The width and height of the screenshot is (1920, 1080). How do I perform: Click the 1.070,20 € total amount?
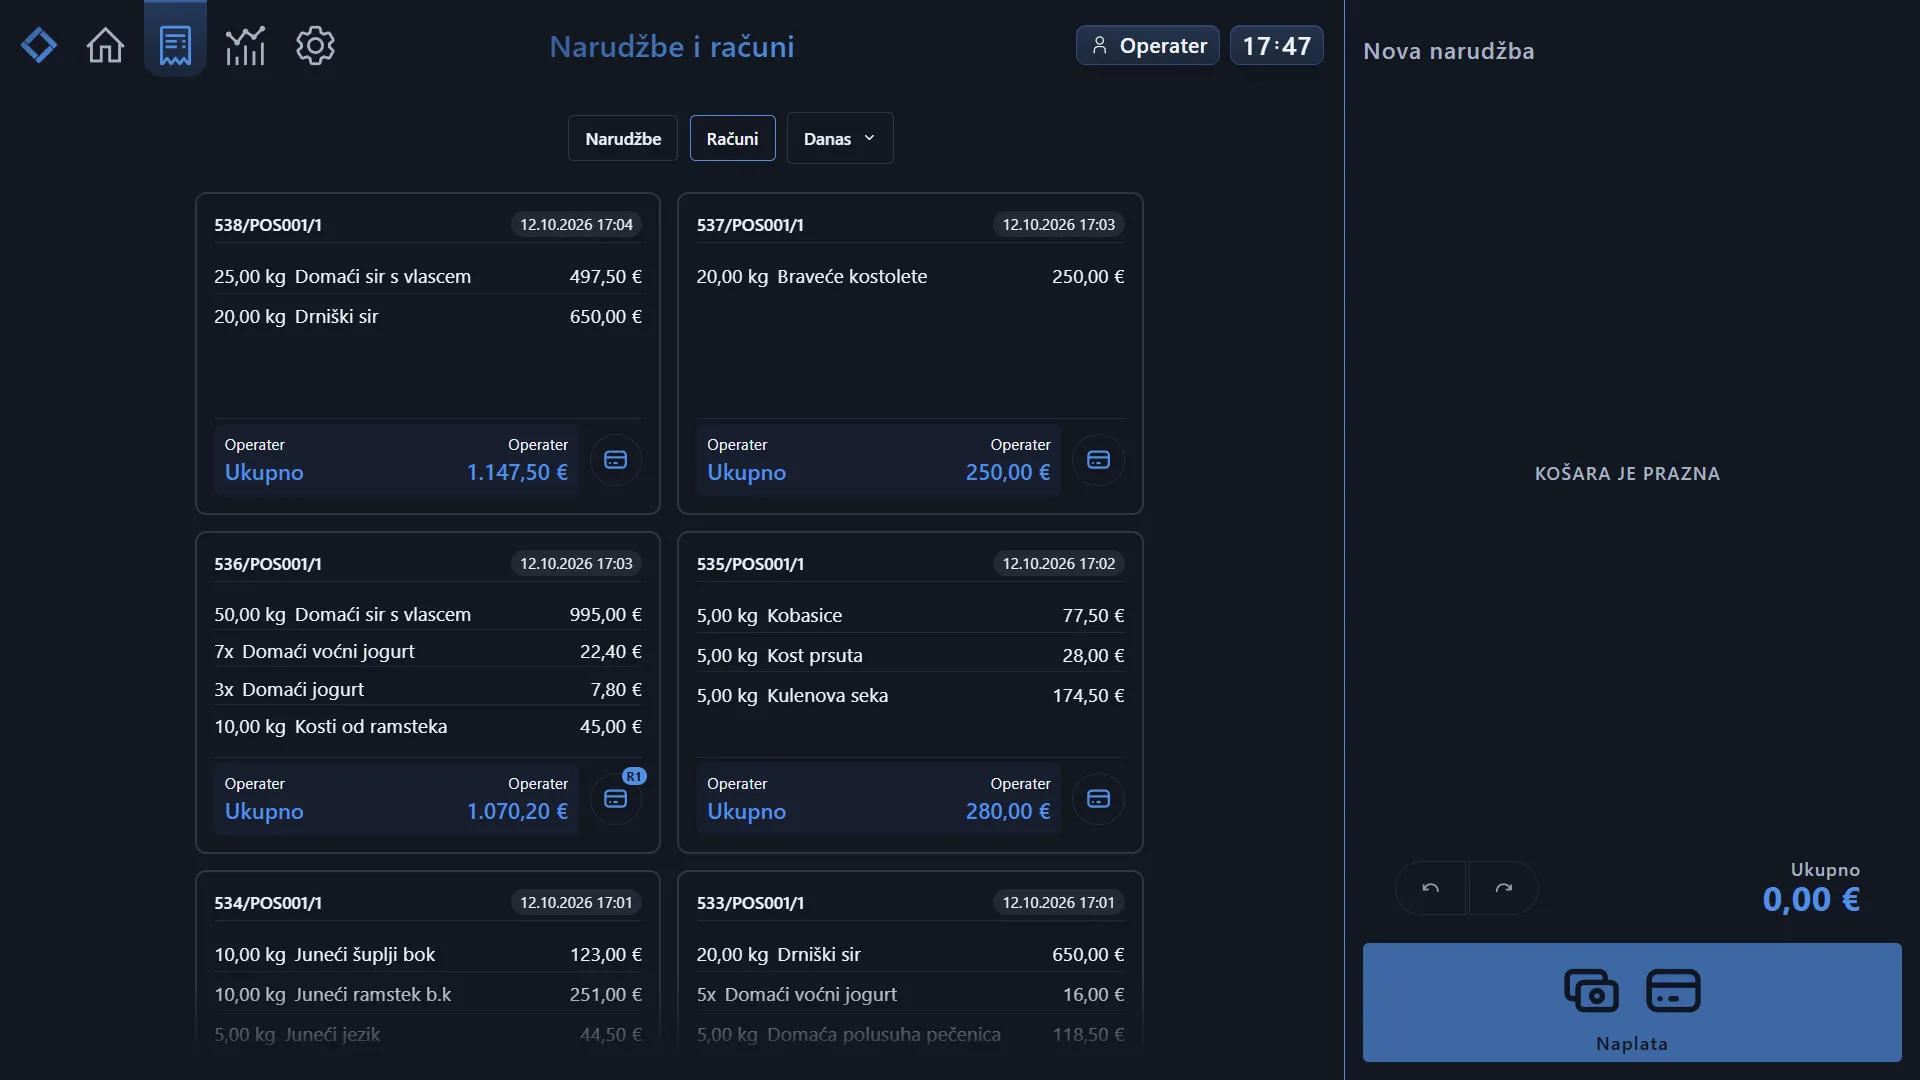tap(517, 812)
